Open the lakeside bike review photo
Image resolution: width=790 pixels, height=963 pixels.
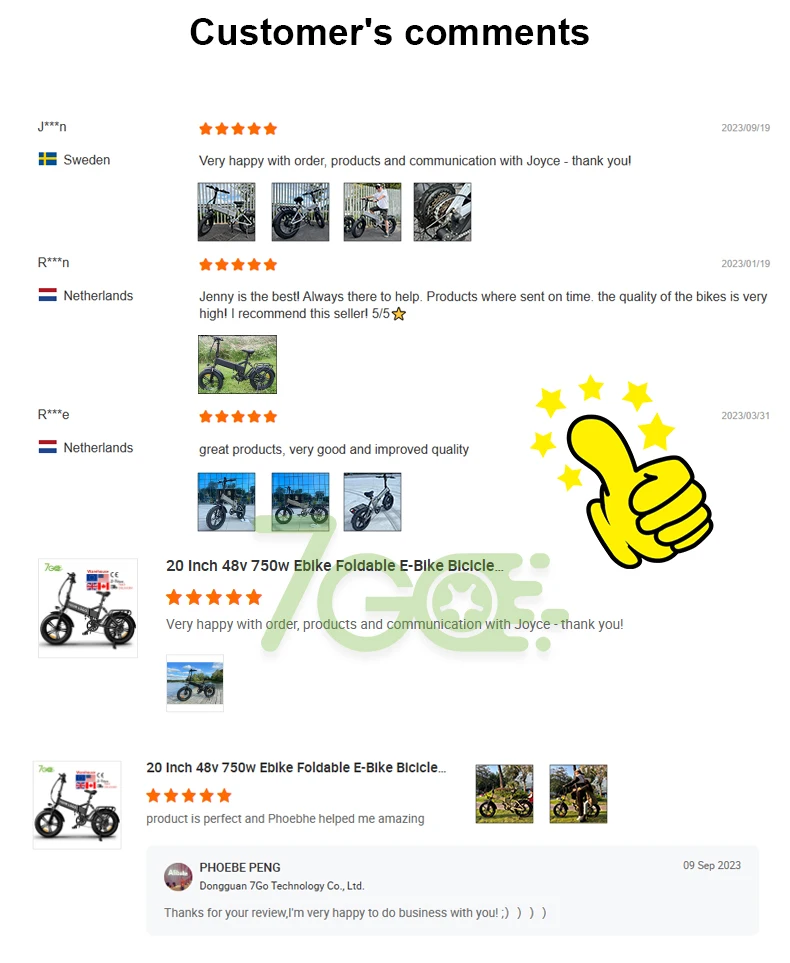pos(195,683)
